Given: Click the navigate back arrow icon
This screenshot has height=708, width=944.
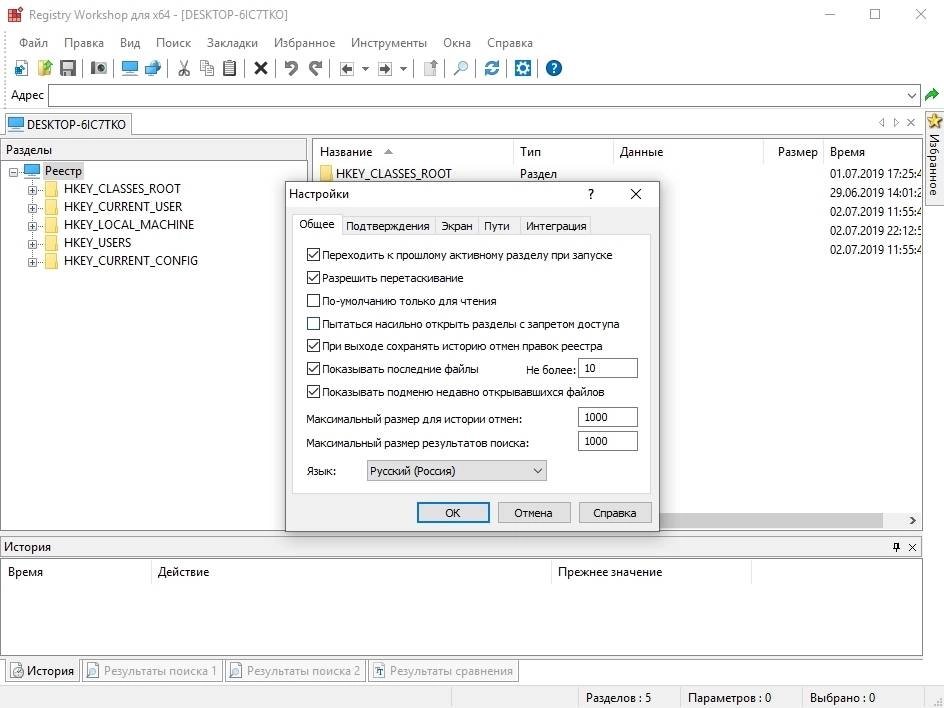Looking at the screenshot, I should 347,69.
